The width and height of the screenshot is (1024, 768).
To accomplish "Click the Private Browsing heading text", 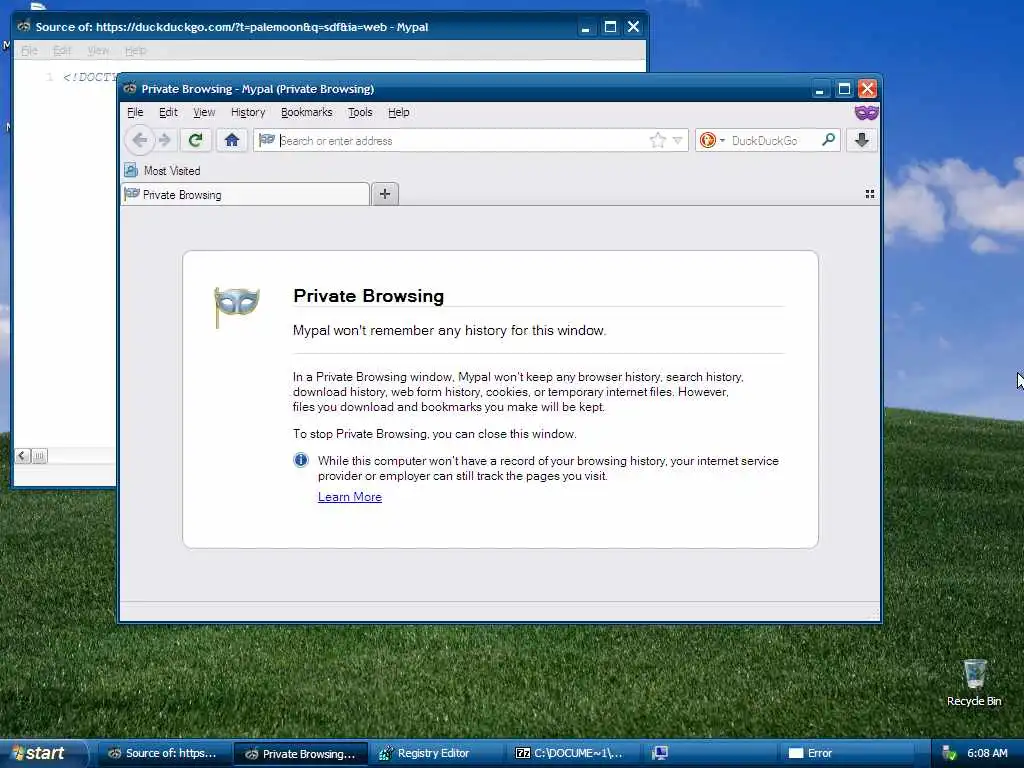I will tap(368, 296).
